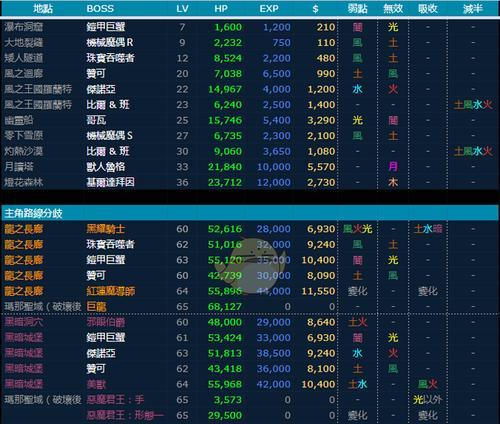
Task: Select HP value 7,038
Action: 228,74
